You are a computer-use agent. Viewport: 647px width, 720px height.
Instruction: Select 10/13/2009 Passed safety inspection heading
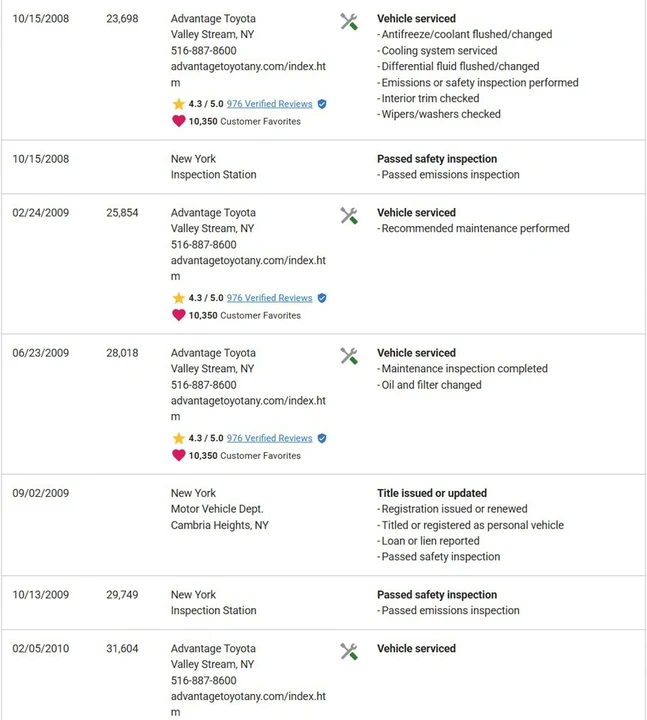(437, 595)
